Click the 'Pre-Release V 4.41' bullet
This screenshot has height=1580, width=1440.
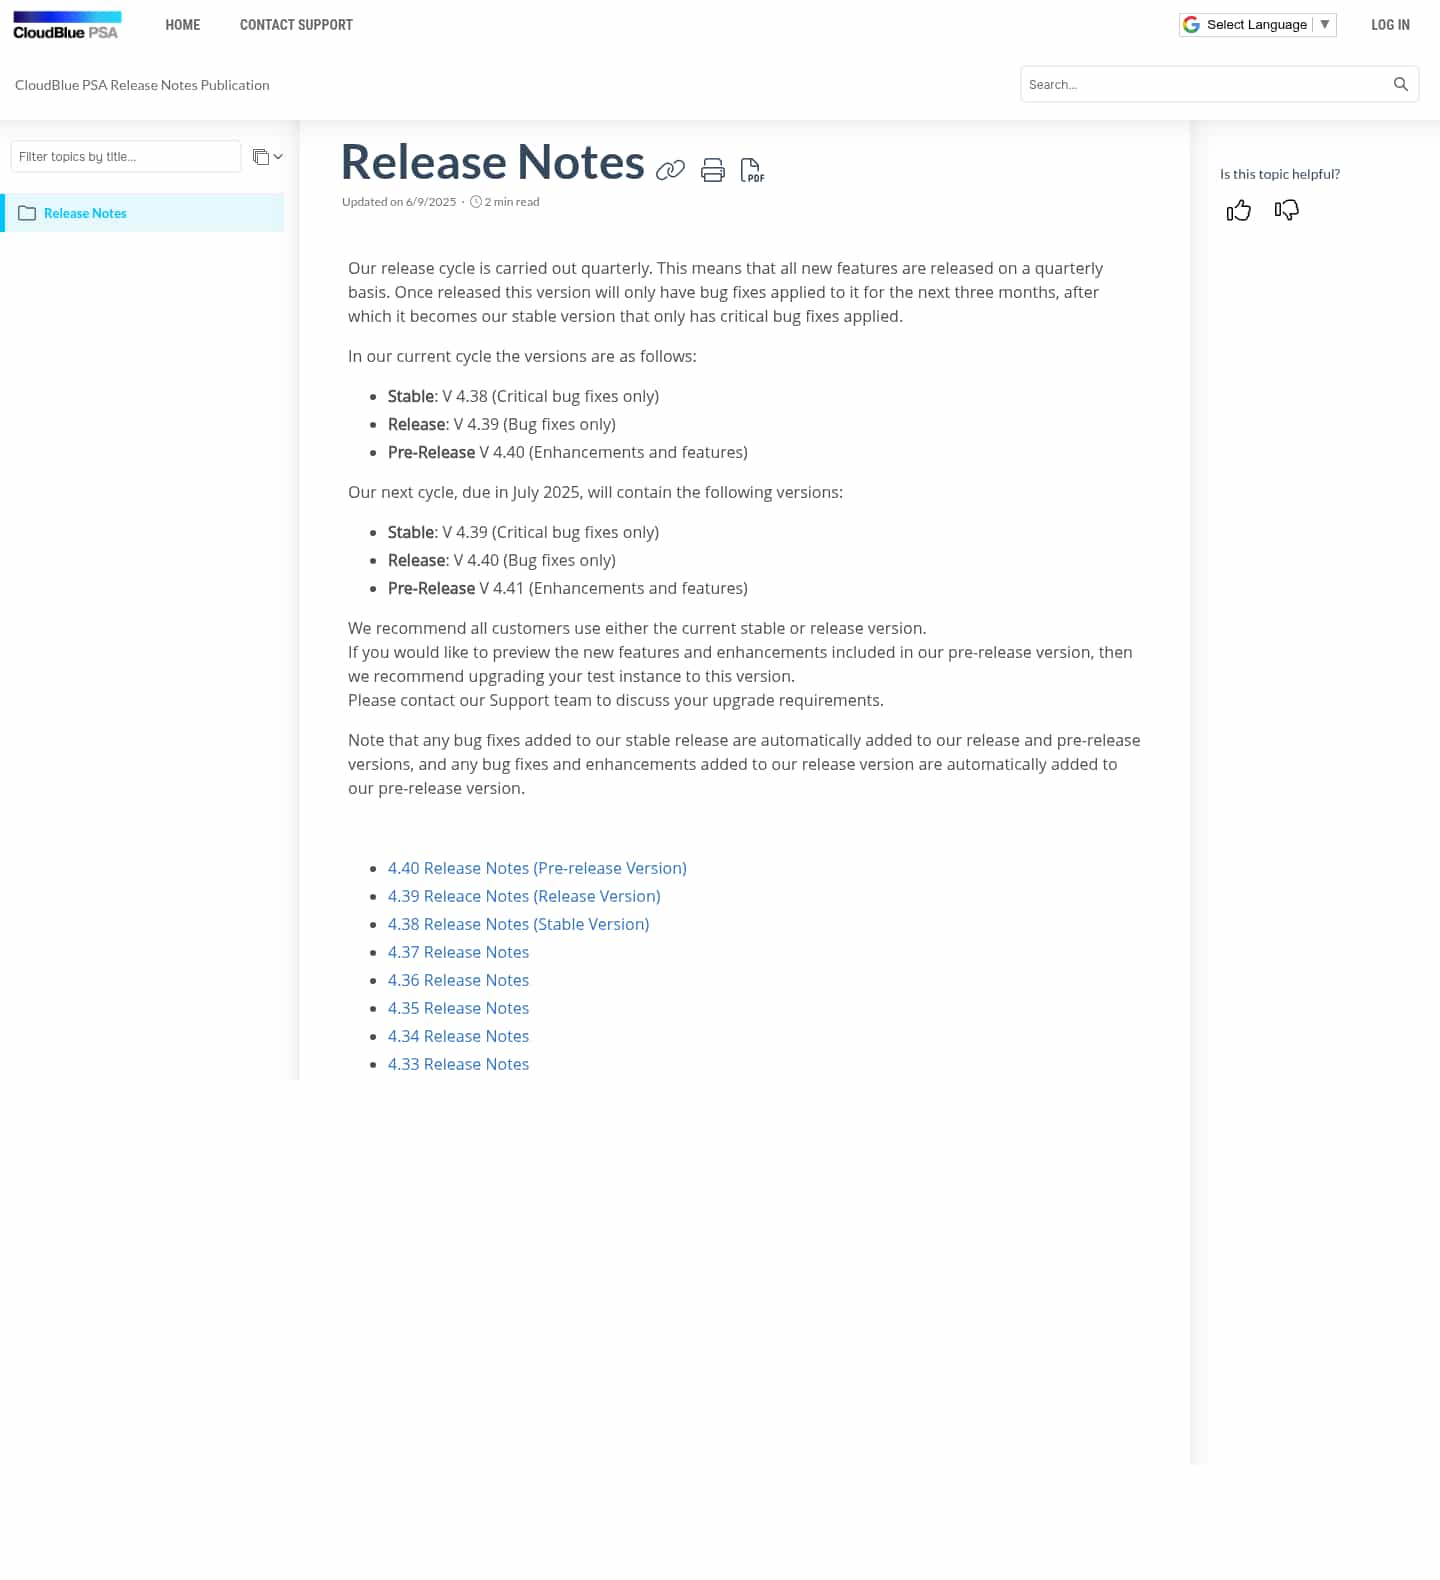click(x=568, y=588)
